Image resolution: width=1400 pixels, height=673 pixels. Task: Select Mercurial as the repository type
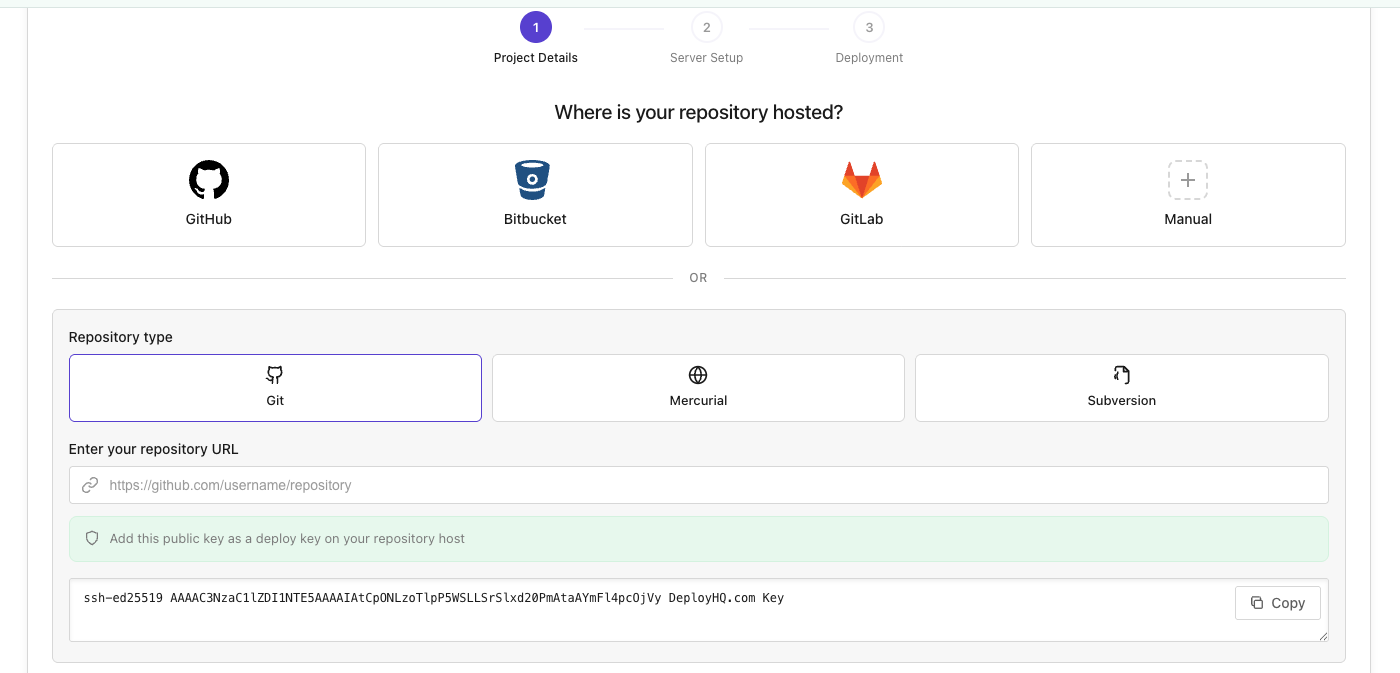pos(698,388)
